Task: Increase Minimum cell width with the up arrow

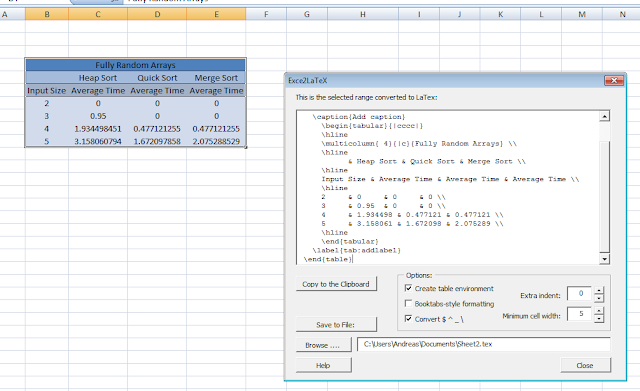Action: (599, 311)
